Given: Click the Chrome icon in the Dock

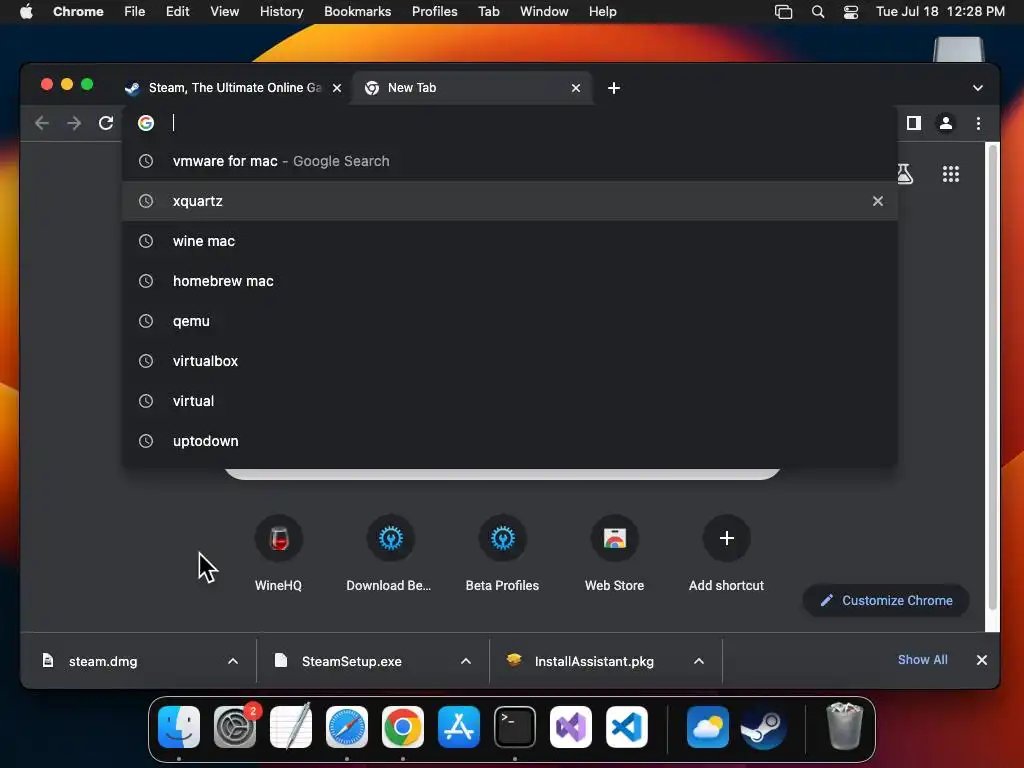Looking at the screenshot, I should tap(403, 727).
